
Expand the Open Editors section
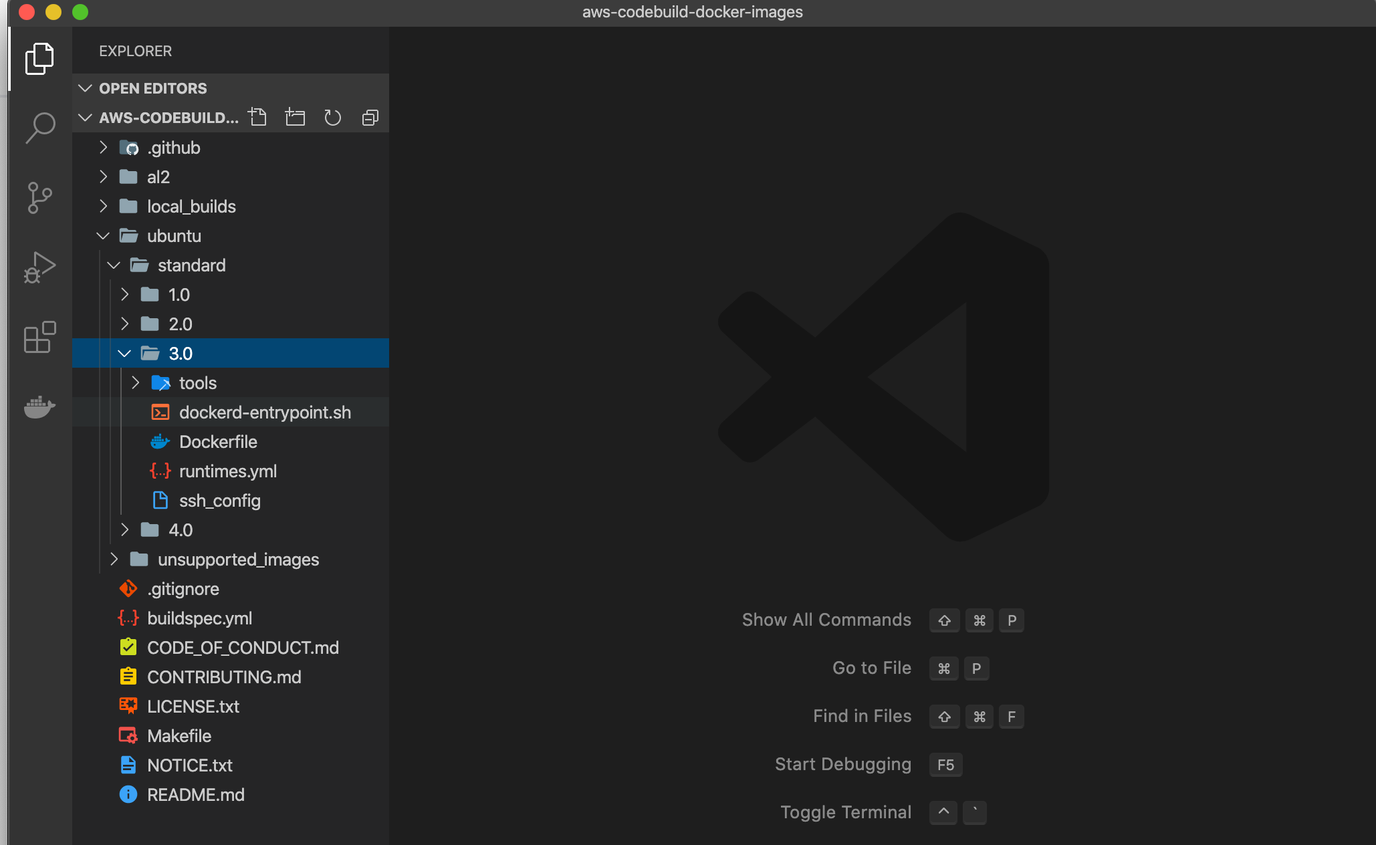coord(86,88)
